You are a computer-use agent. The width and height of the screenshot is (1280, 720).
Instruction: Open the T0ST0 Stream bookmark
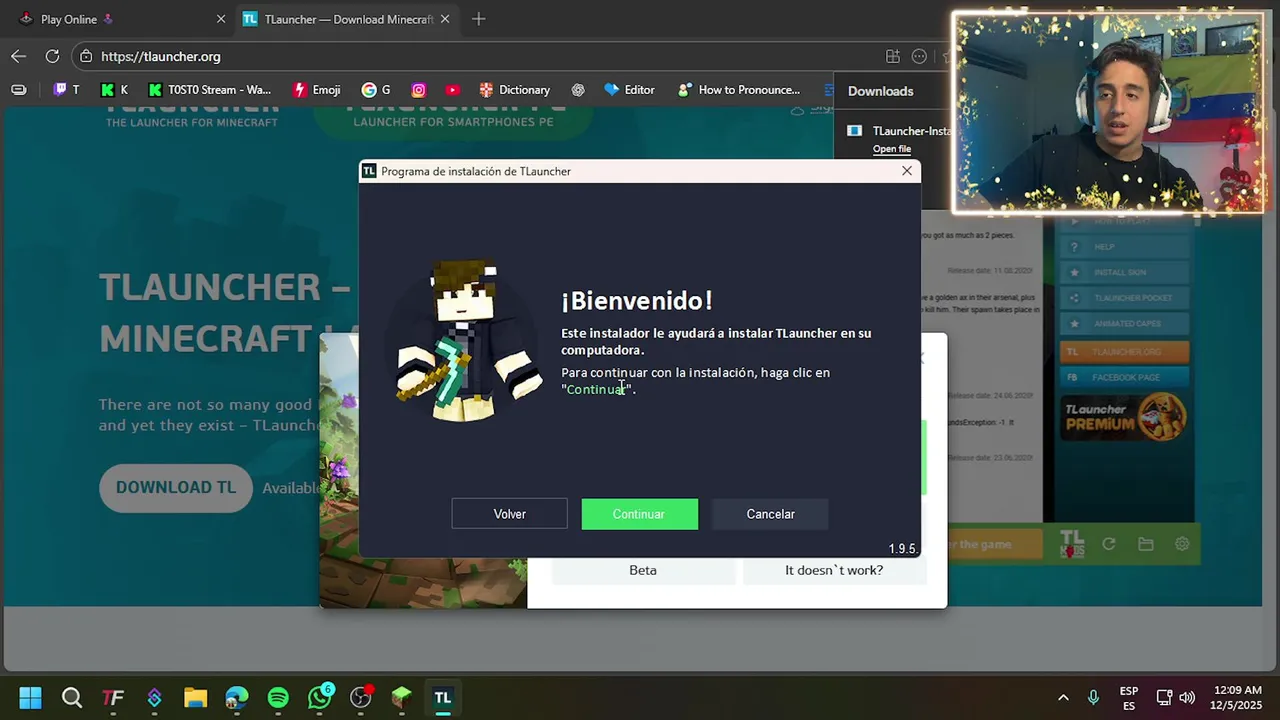209,89
